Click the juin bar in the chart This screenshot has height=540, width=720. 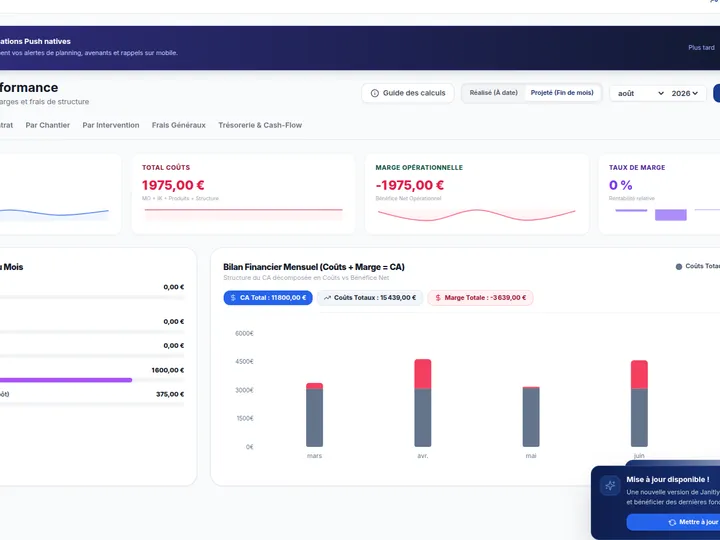pos(639,403)
